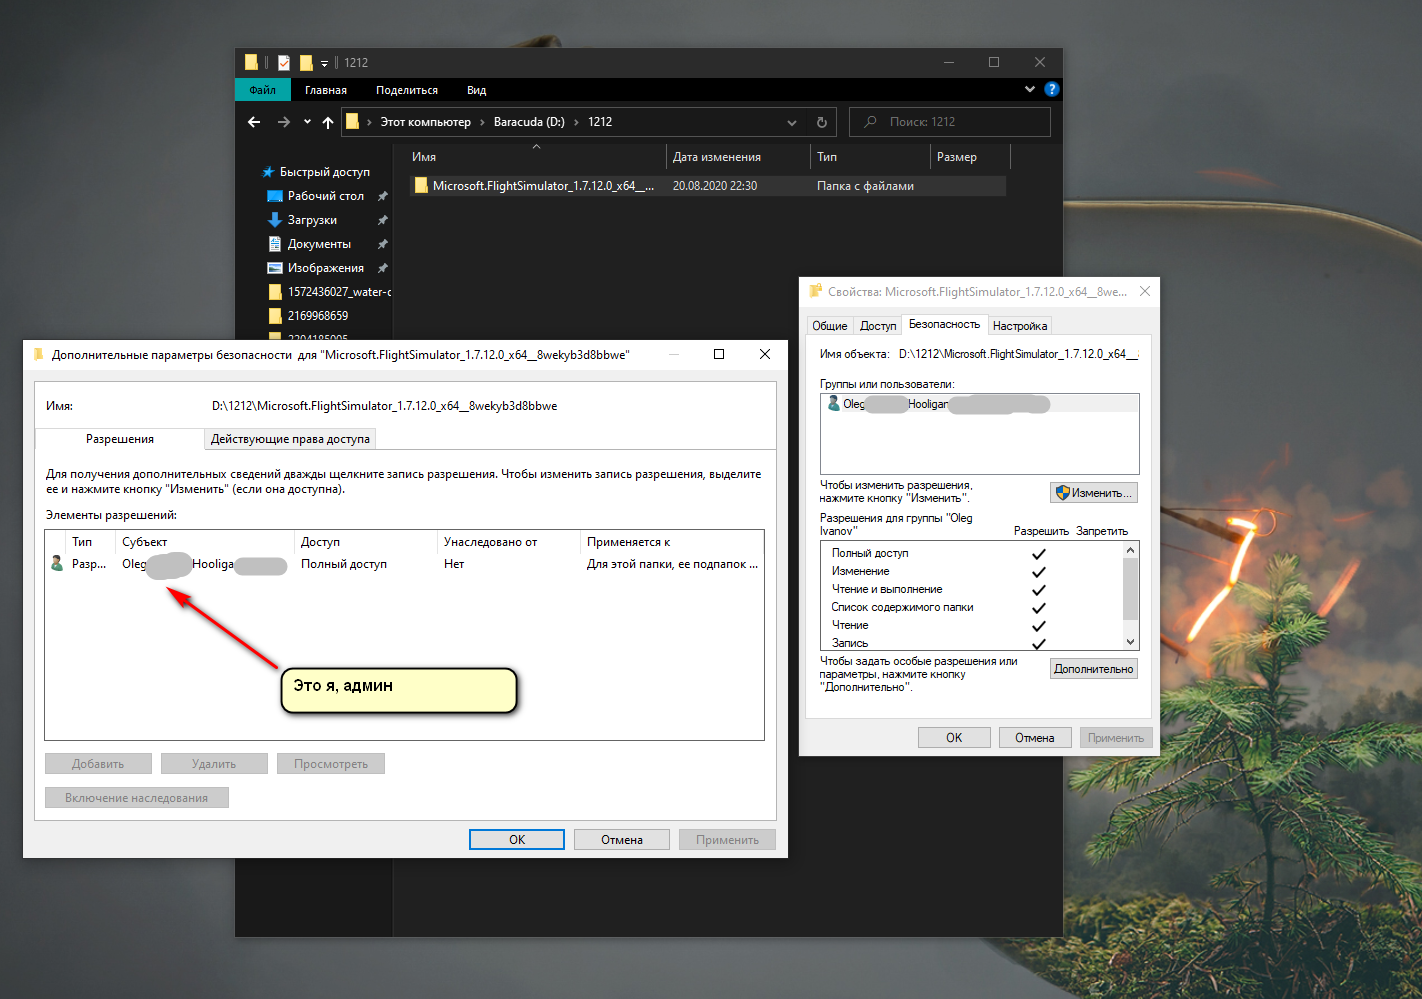Select Microsoft.FlightSimulator folder row in Explorer

point(706,186)
